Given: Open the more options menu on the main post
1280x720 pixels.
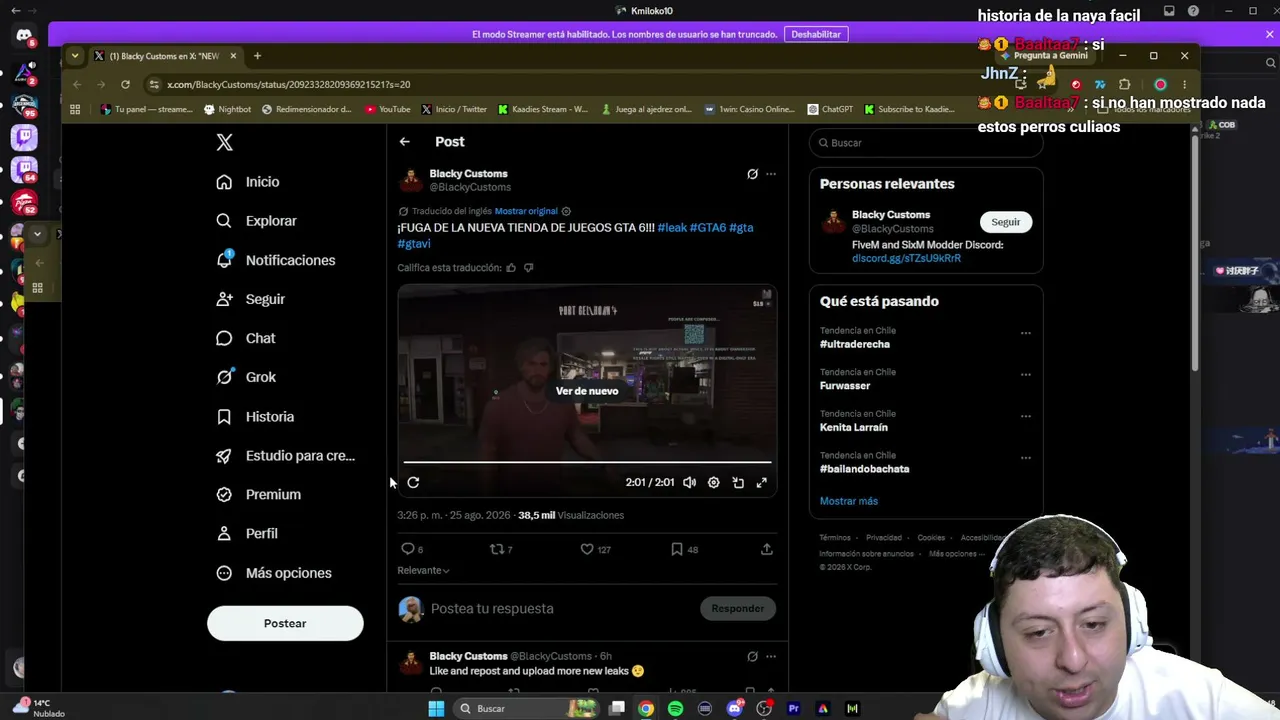Looking at the screenshot, I should 771,174.
